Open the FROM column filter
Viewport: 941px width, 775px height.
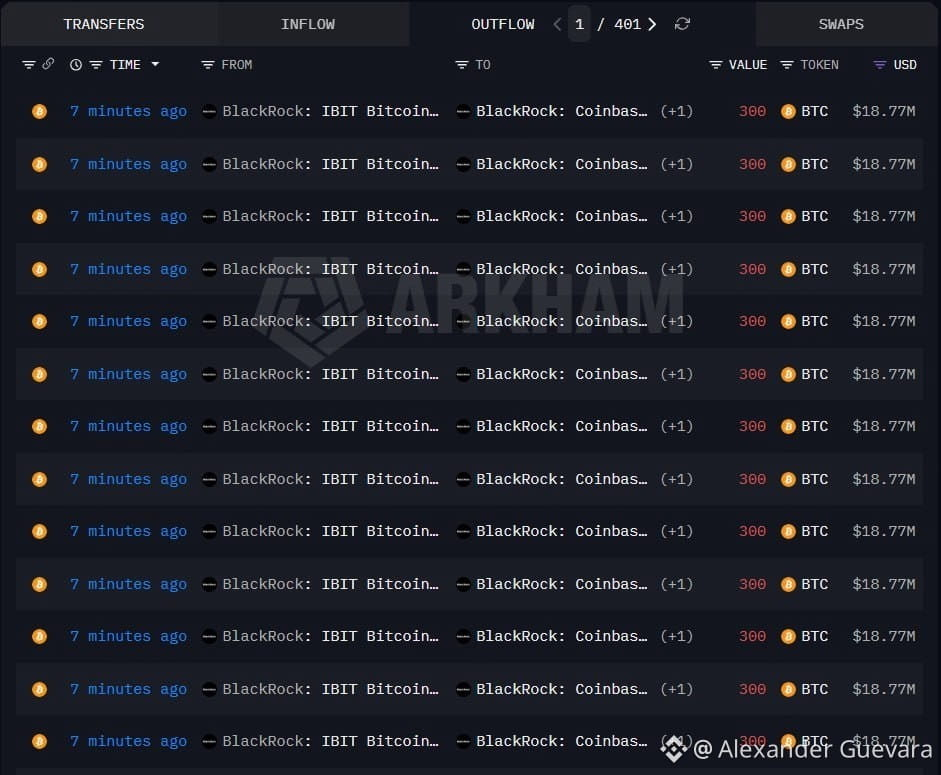pyautogui.click(x=208, y=64)
